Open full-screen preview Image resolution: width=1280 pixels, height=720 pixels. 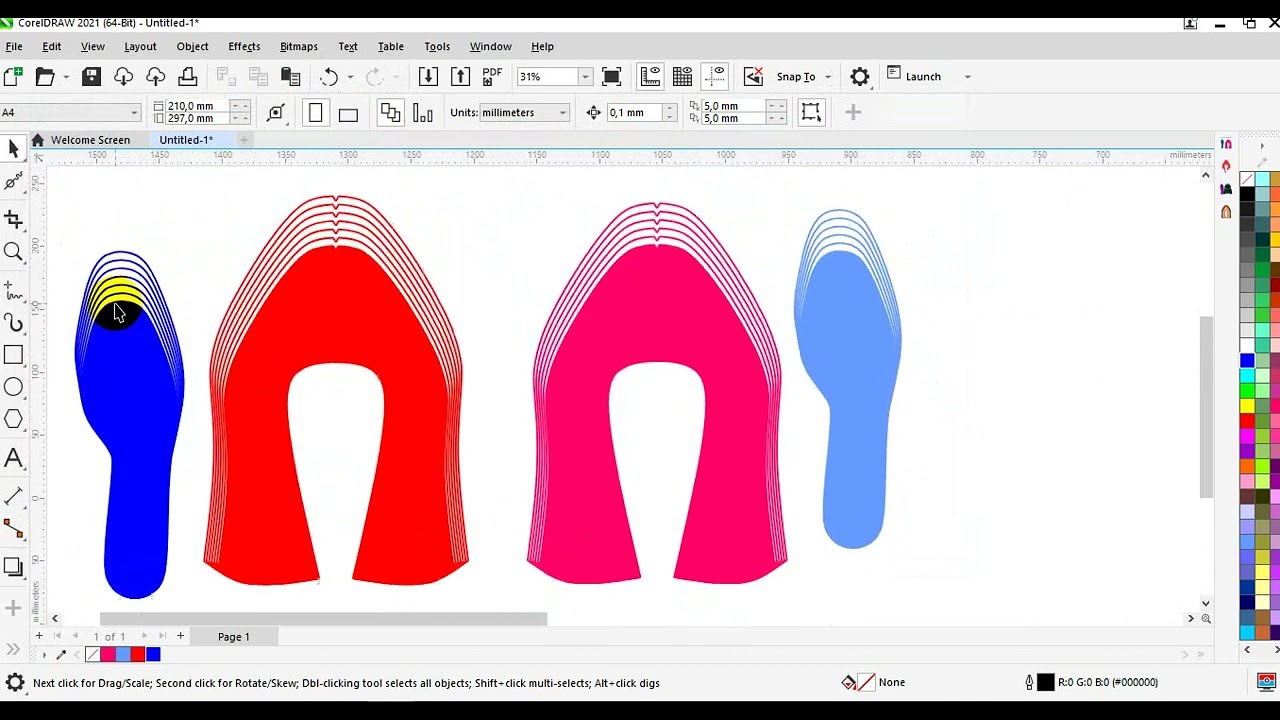point(612,76)
